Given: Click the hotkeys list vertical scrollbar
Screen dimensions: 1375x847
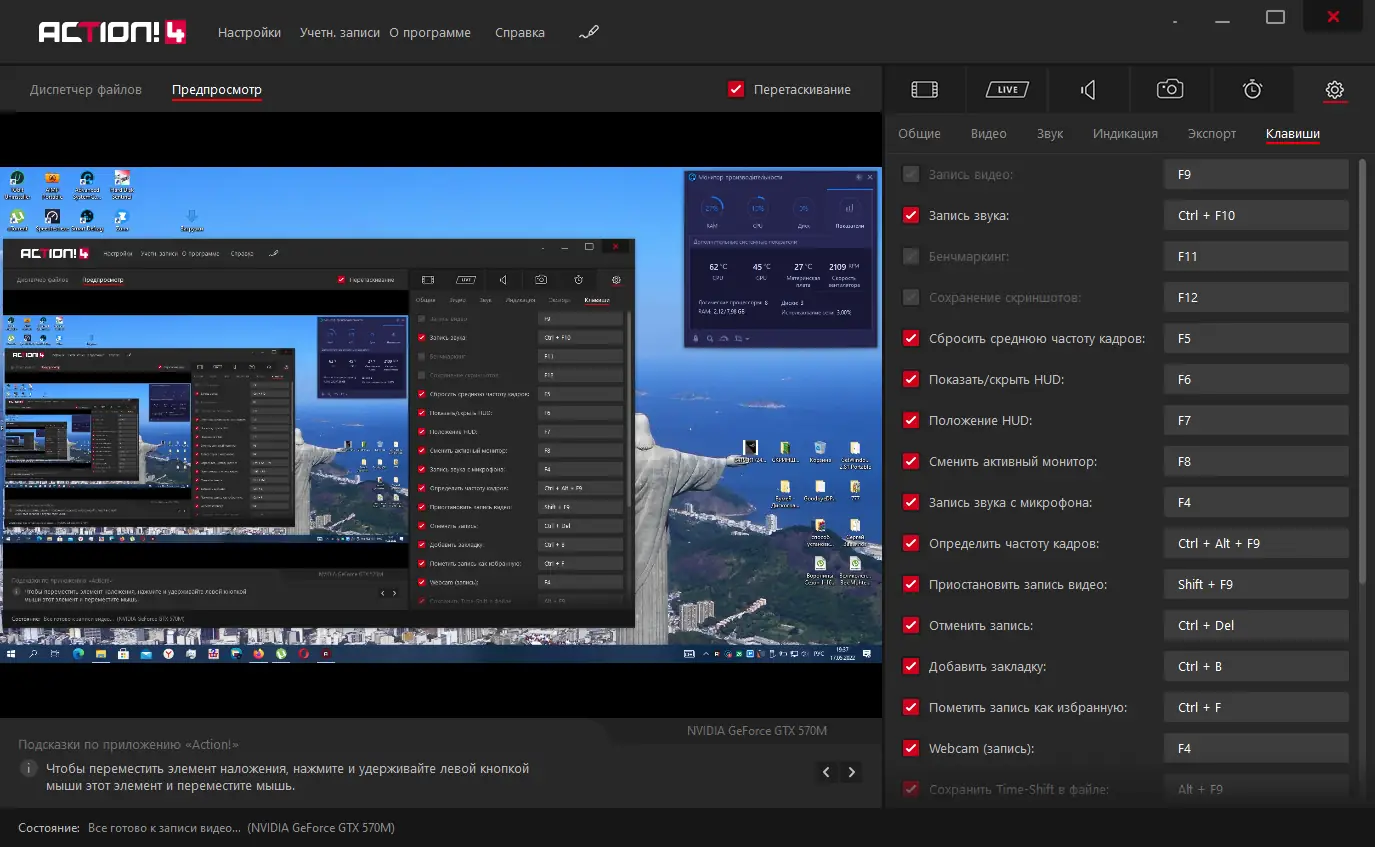Looking at the screenshot, I should click(x=1361, y=370).
